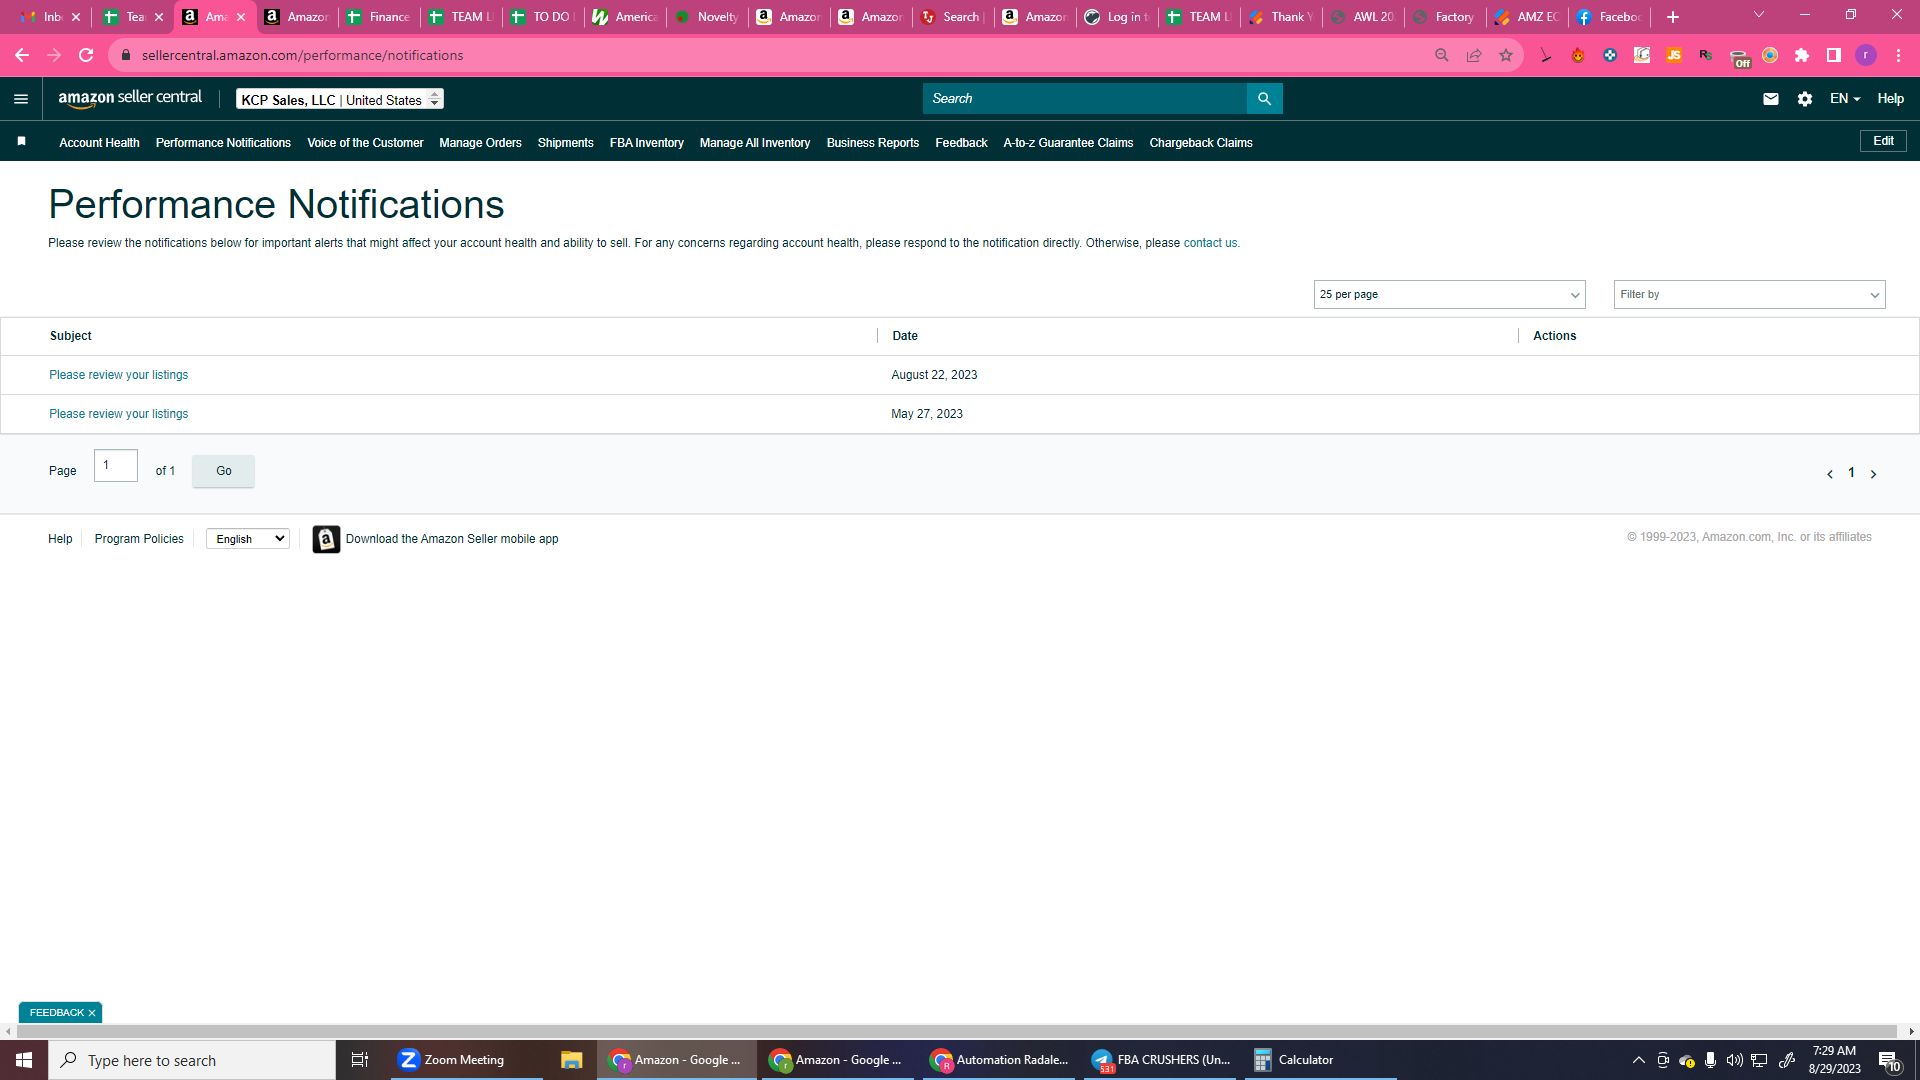Go to previous page arrow in pagination
The width and height of the screenshot is (1920, 1080).
pyautogui.click(x=1830, y=474)
